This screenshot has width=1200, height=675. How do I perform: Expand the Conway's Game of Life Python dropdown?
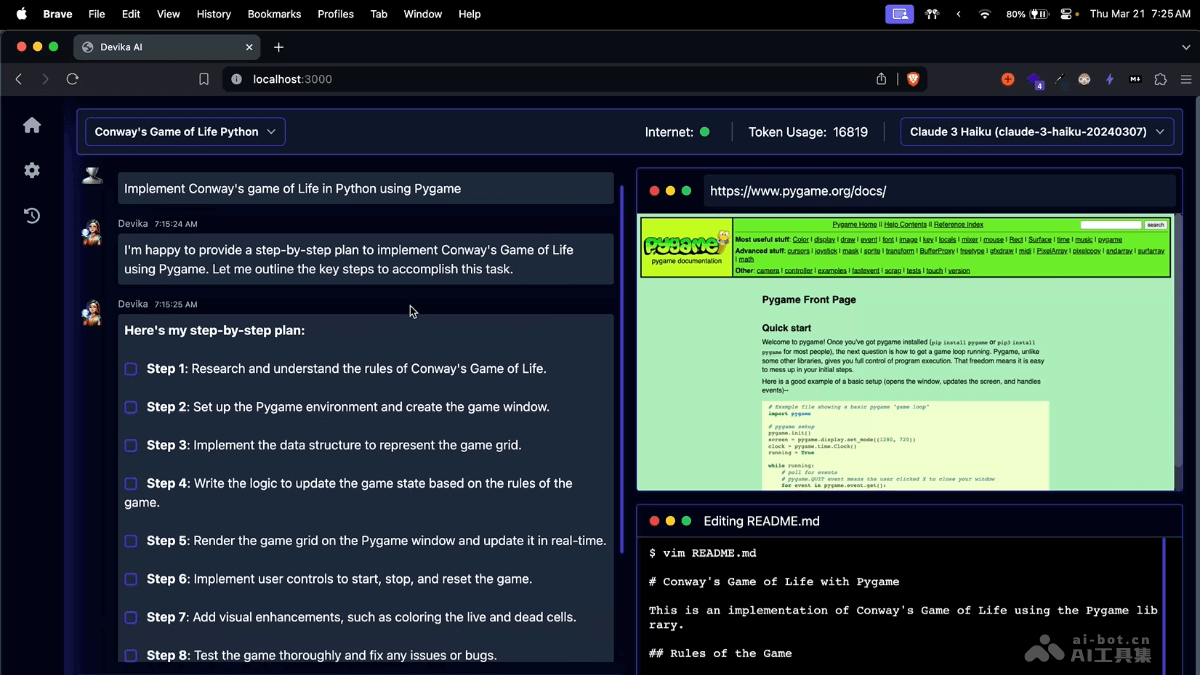click(x=185, y=132)
